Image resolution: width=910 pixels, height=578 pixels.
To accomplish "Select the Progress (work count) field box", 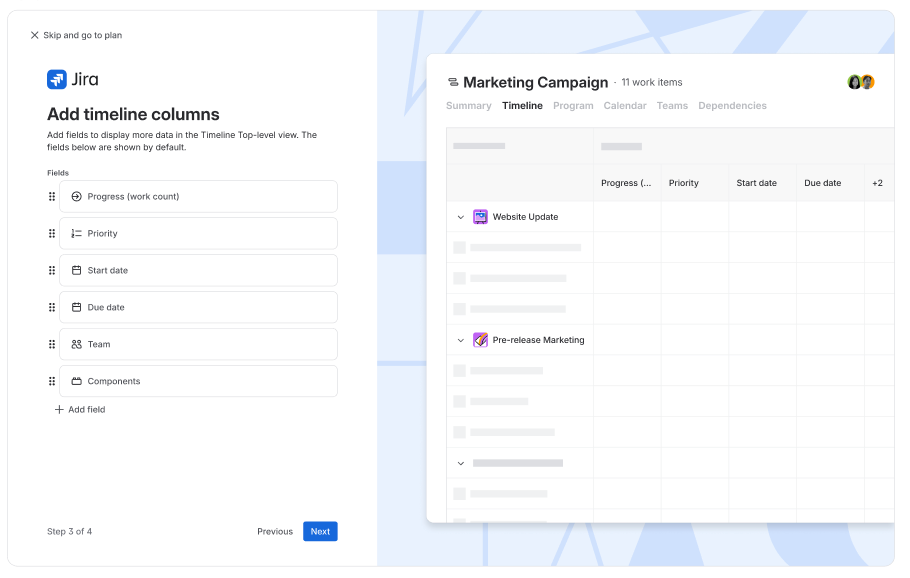I will (198, 197).
